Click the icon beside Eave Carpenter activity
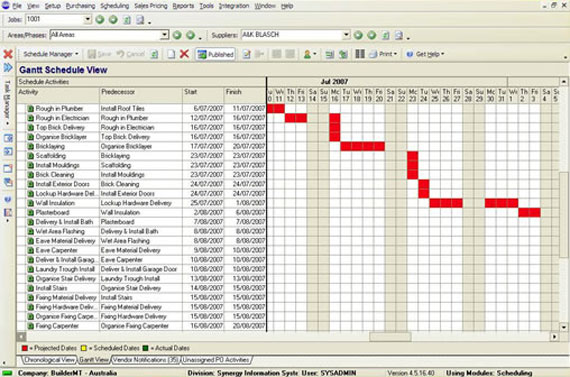 tap(31, 250)
